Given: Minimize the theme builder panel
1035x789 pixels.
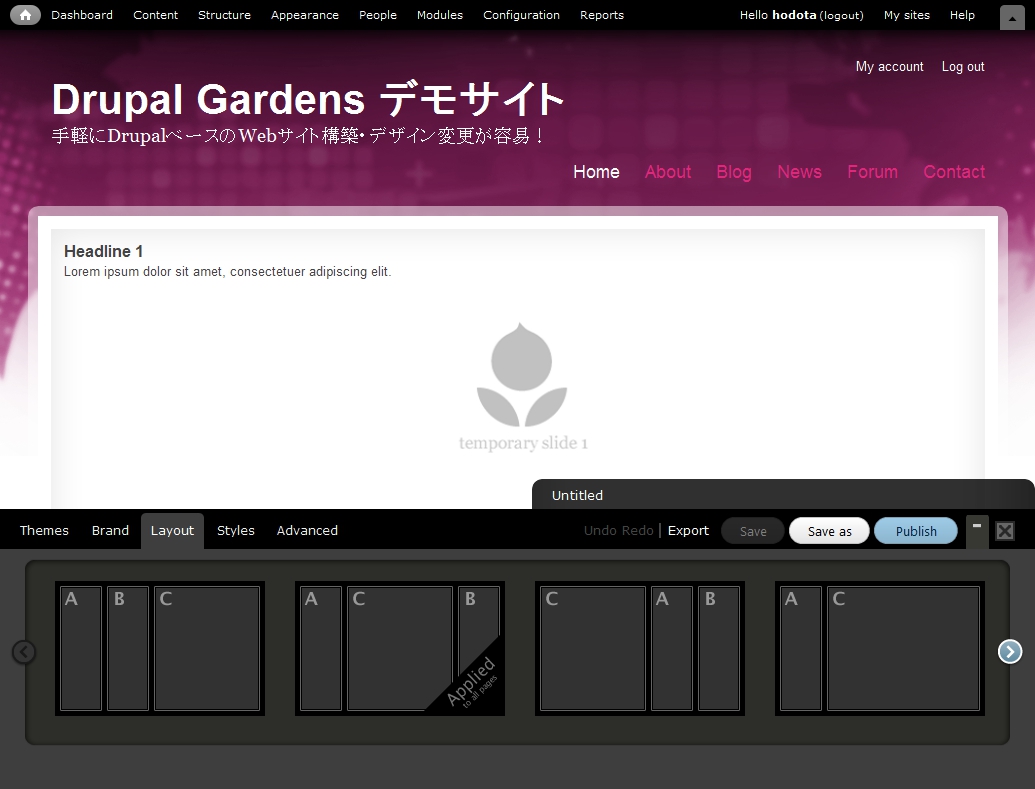Looking at the screenshot, I should click(x=977, y=530).
